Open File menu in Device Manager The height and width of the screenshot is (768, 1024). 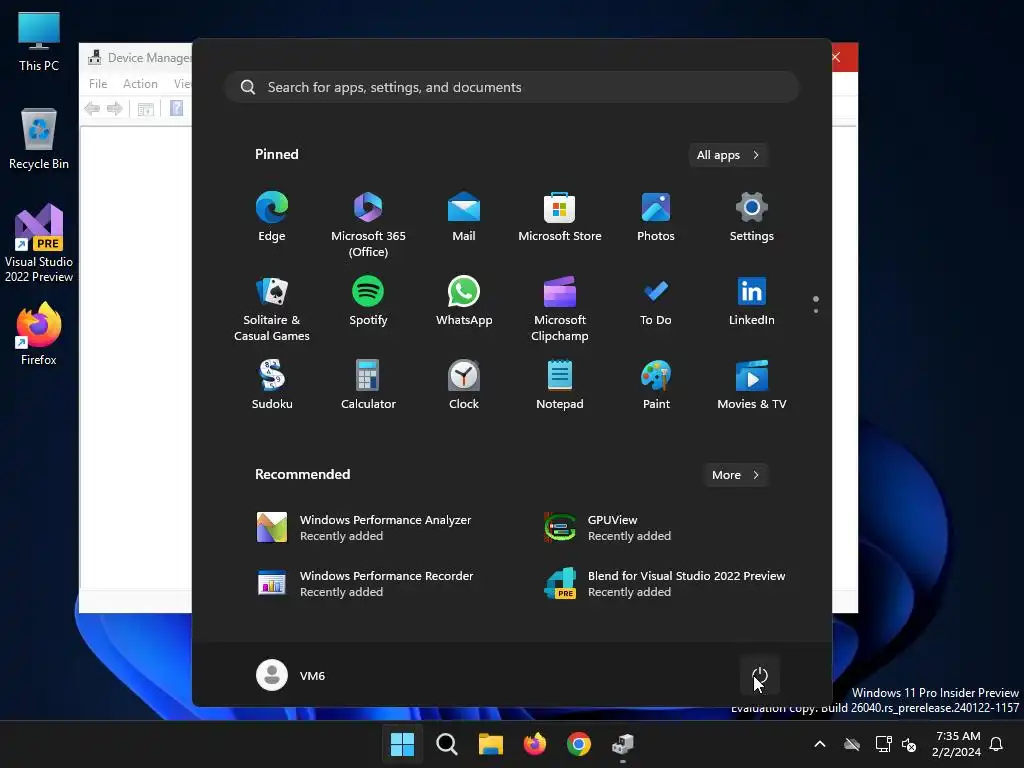click(x=98, y=84)
